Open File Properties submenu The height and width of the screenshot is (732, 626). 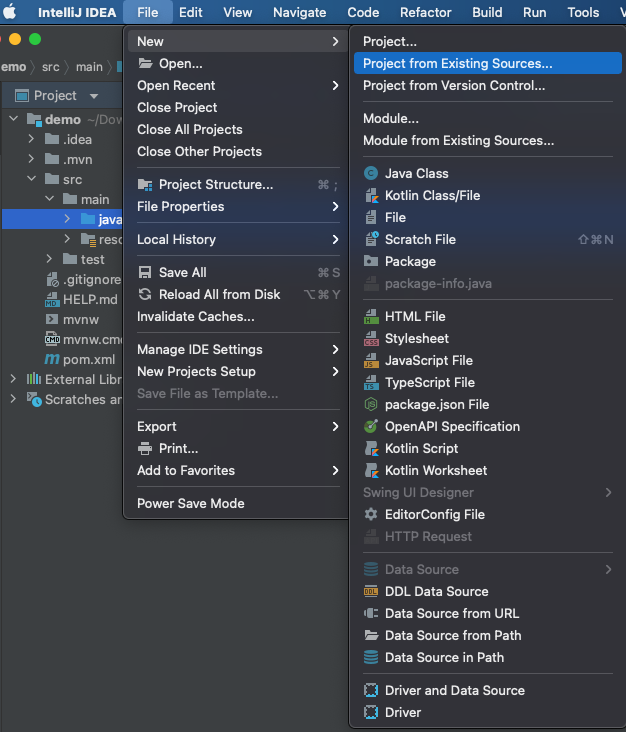[238, 206]
